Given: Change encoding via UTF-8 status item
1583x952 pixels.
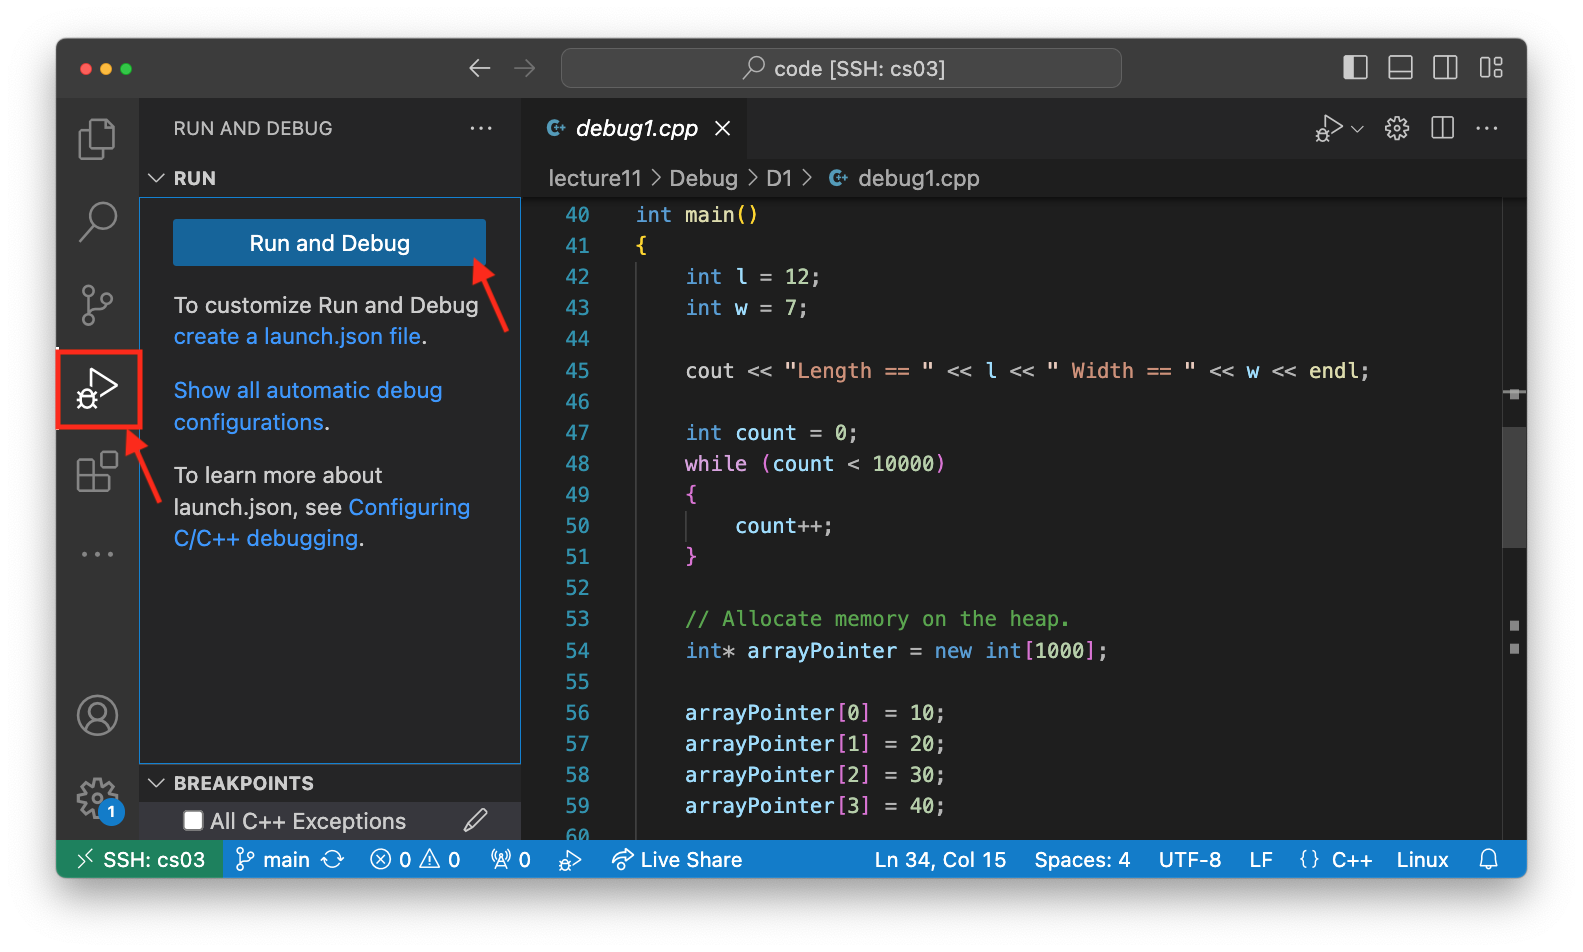Looking at the screenshot, I should (1190, 860).
